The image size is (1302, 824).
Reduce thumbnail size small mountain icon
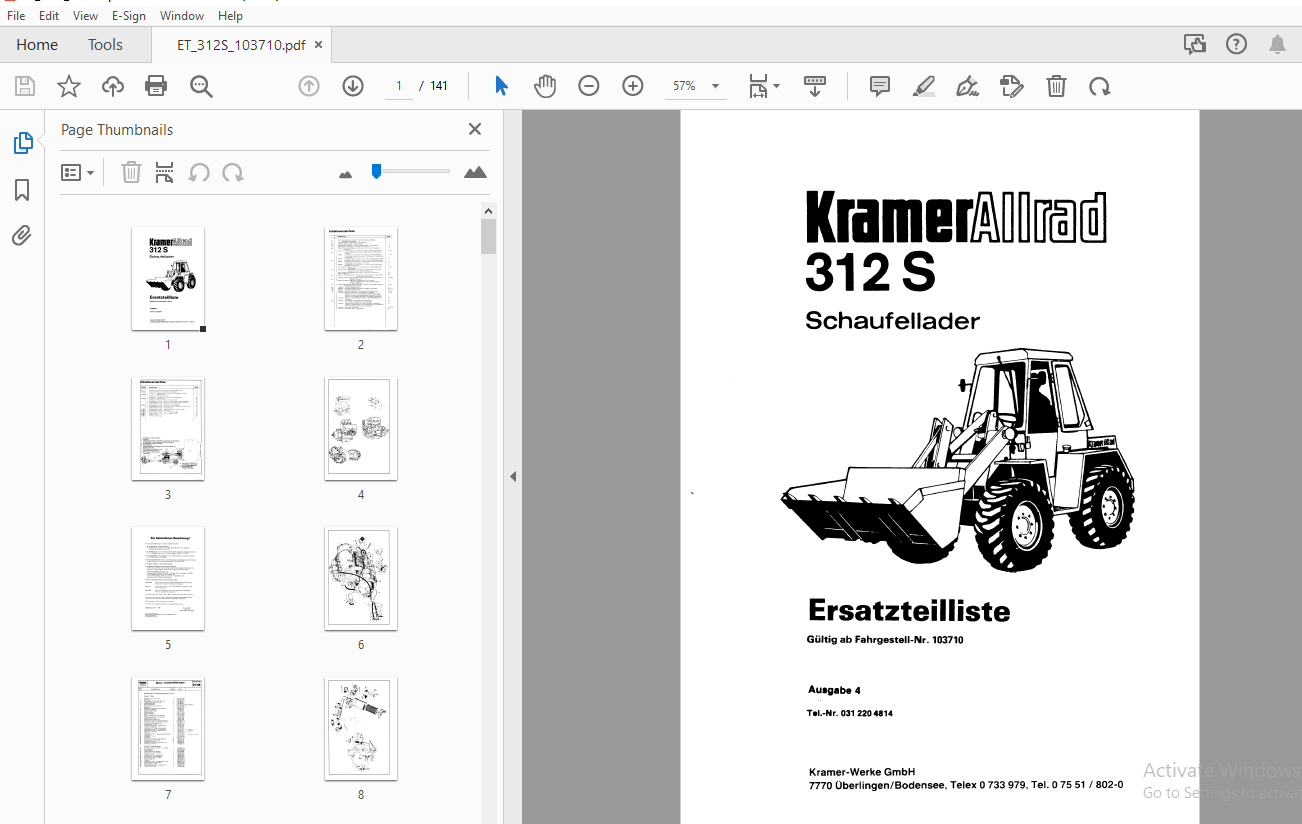(346, 174)
